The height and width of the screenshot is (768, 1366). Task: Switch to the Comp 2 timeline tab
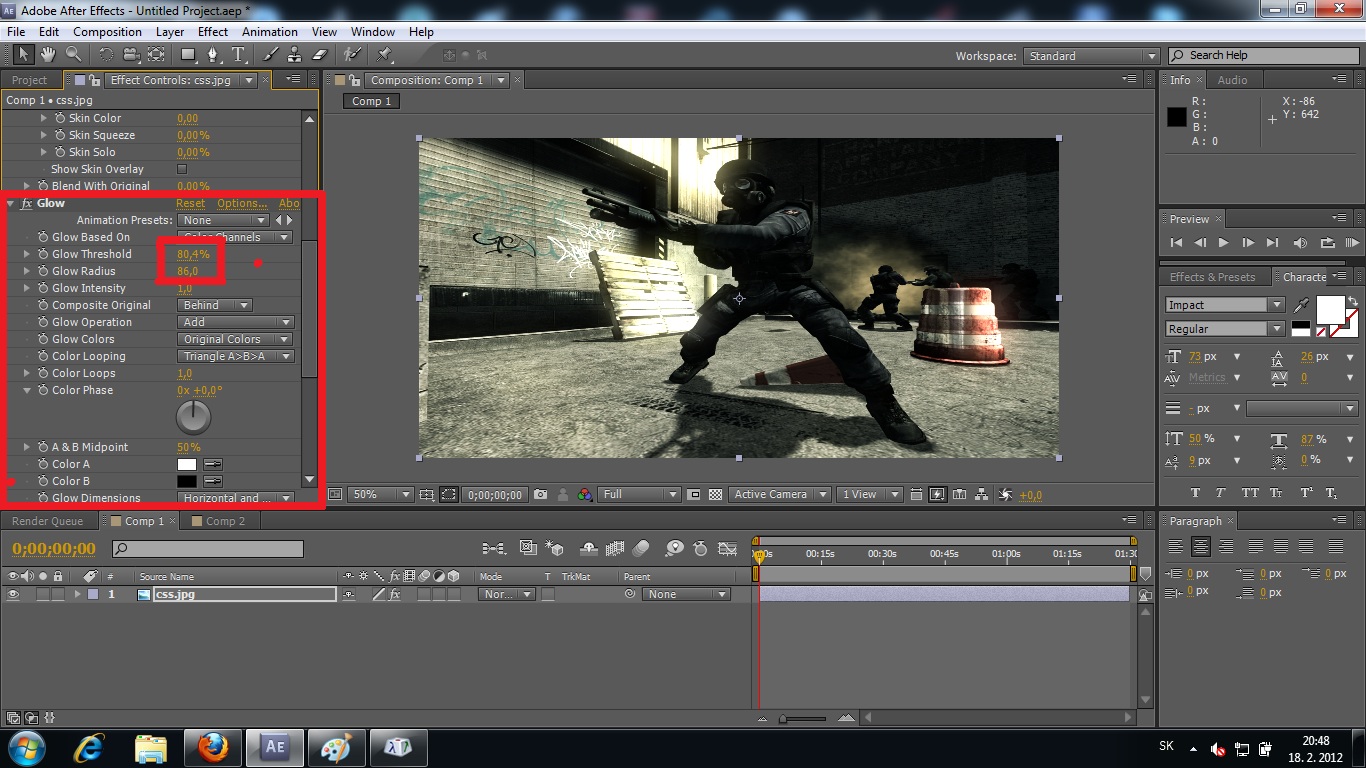point(225,521)
